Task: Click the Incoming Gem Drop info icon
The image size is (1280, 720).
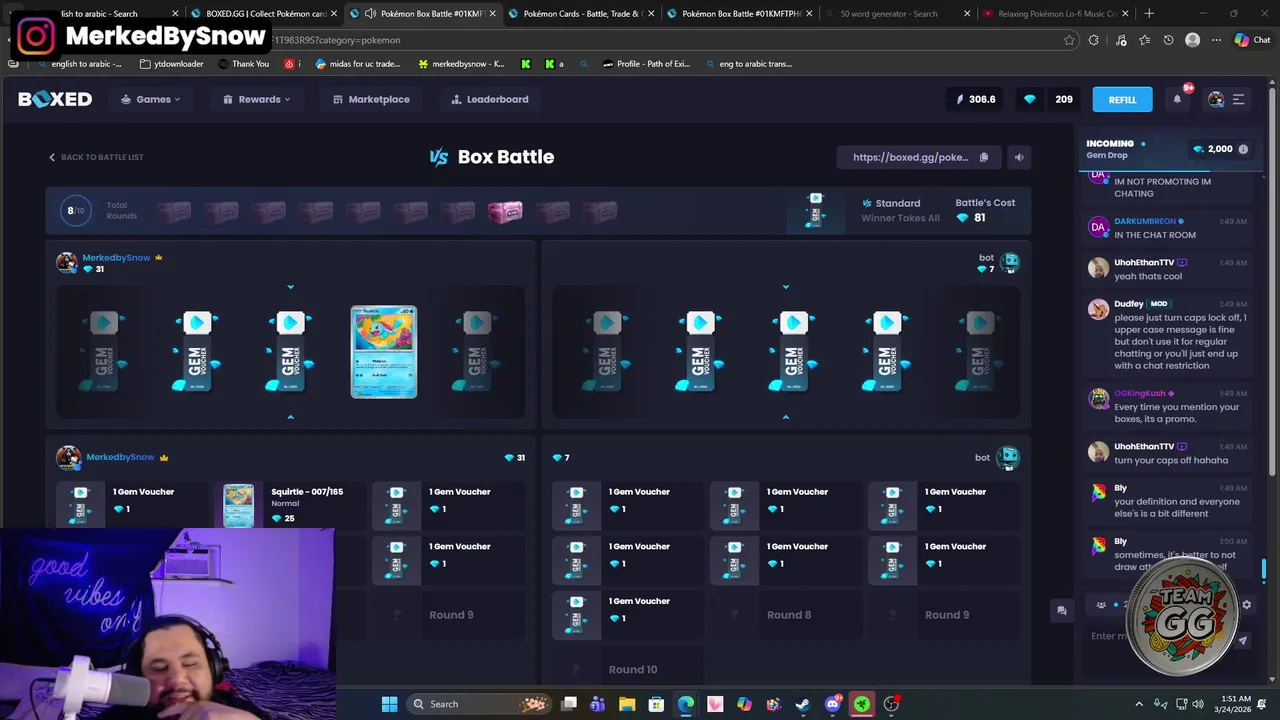Action: [x=1243, y=149]
